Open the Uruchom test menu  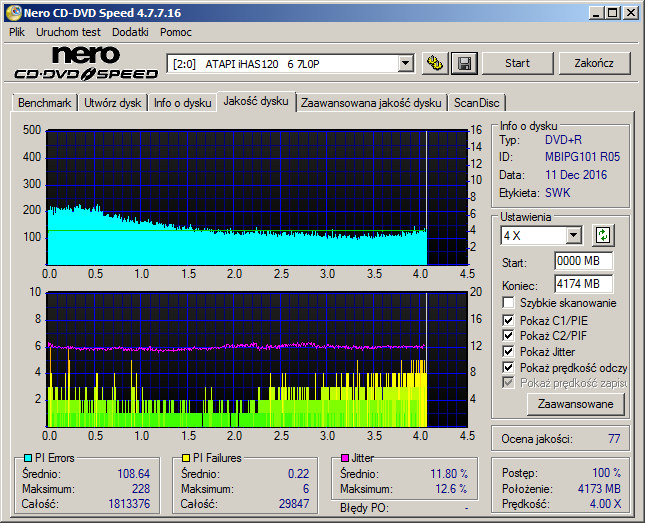pyautogui.click(x=68, y=32)
